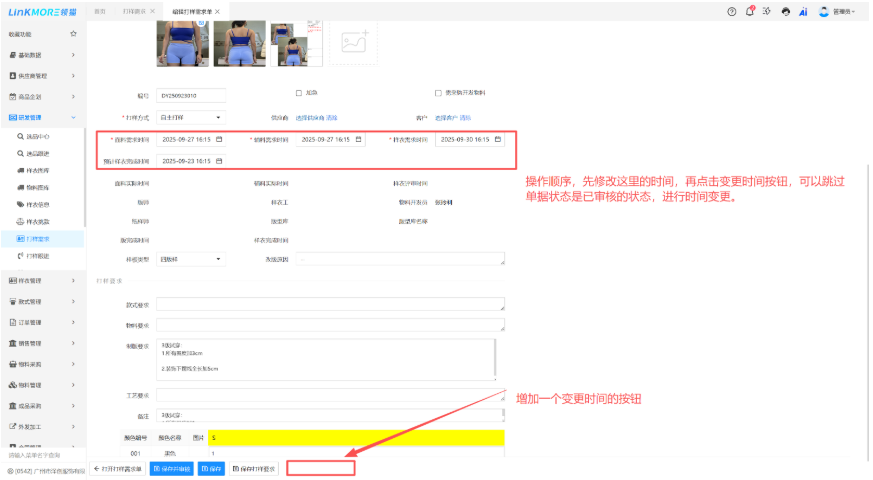Screen dimensions: 873x480
Task: Open calendar picker for 面料需求时间
Action: pyautogui.click(x=220, y=139)
